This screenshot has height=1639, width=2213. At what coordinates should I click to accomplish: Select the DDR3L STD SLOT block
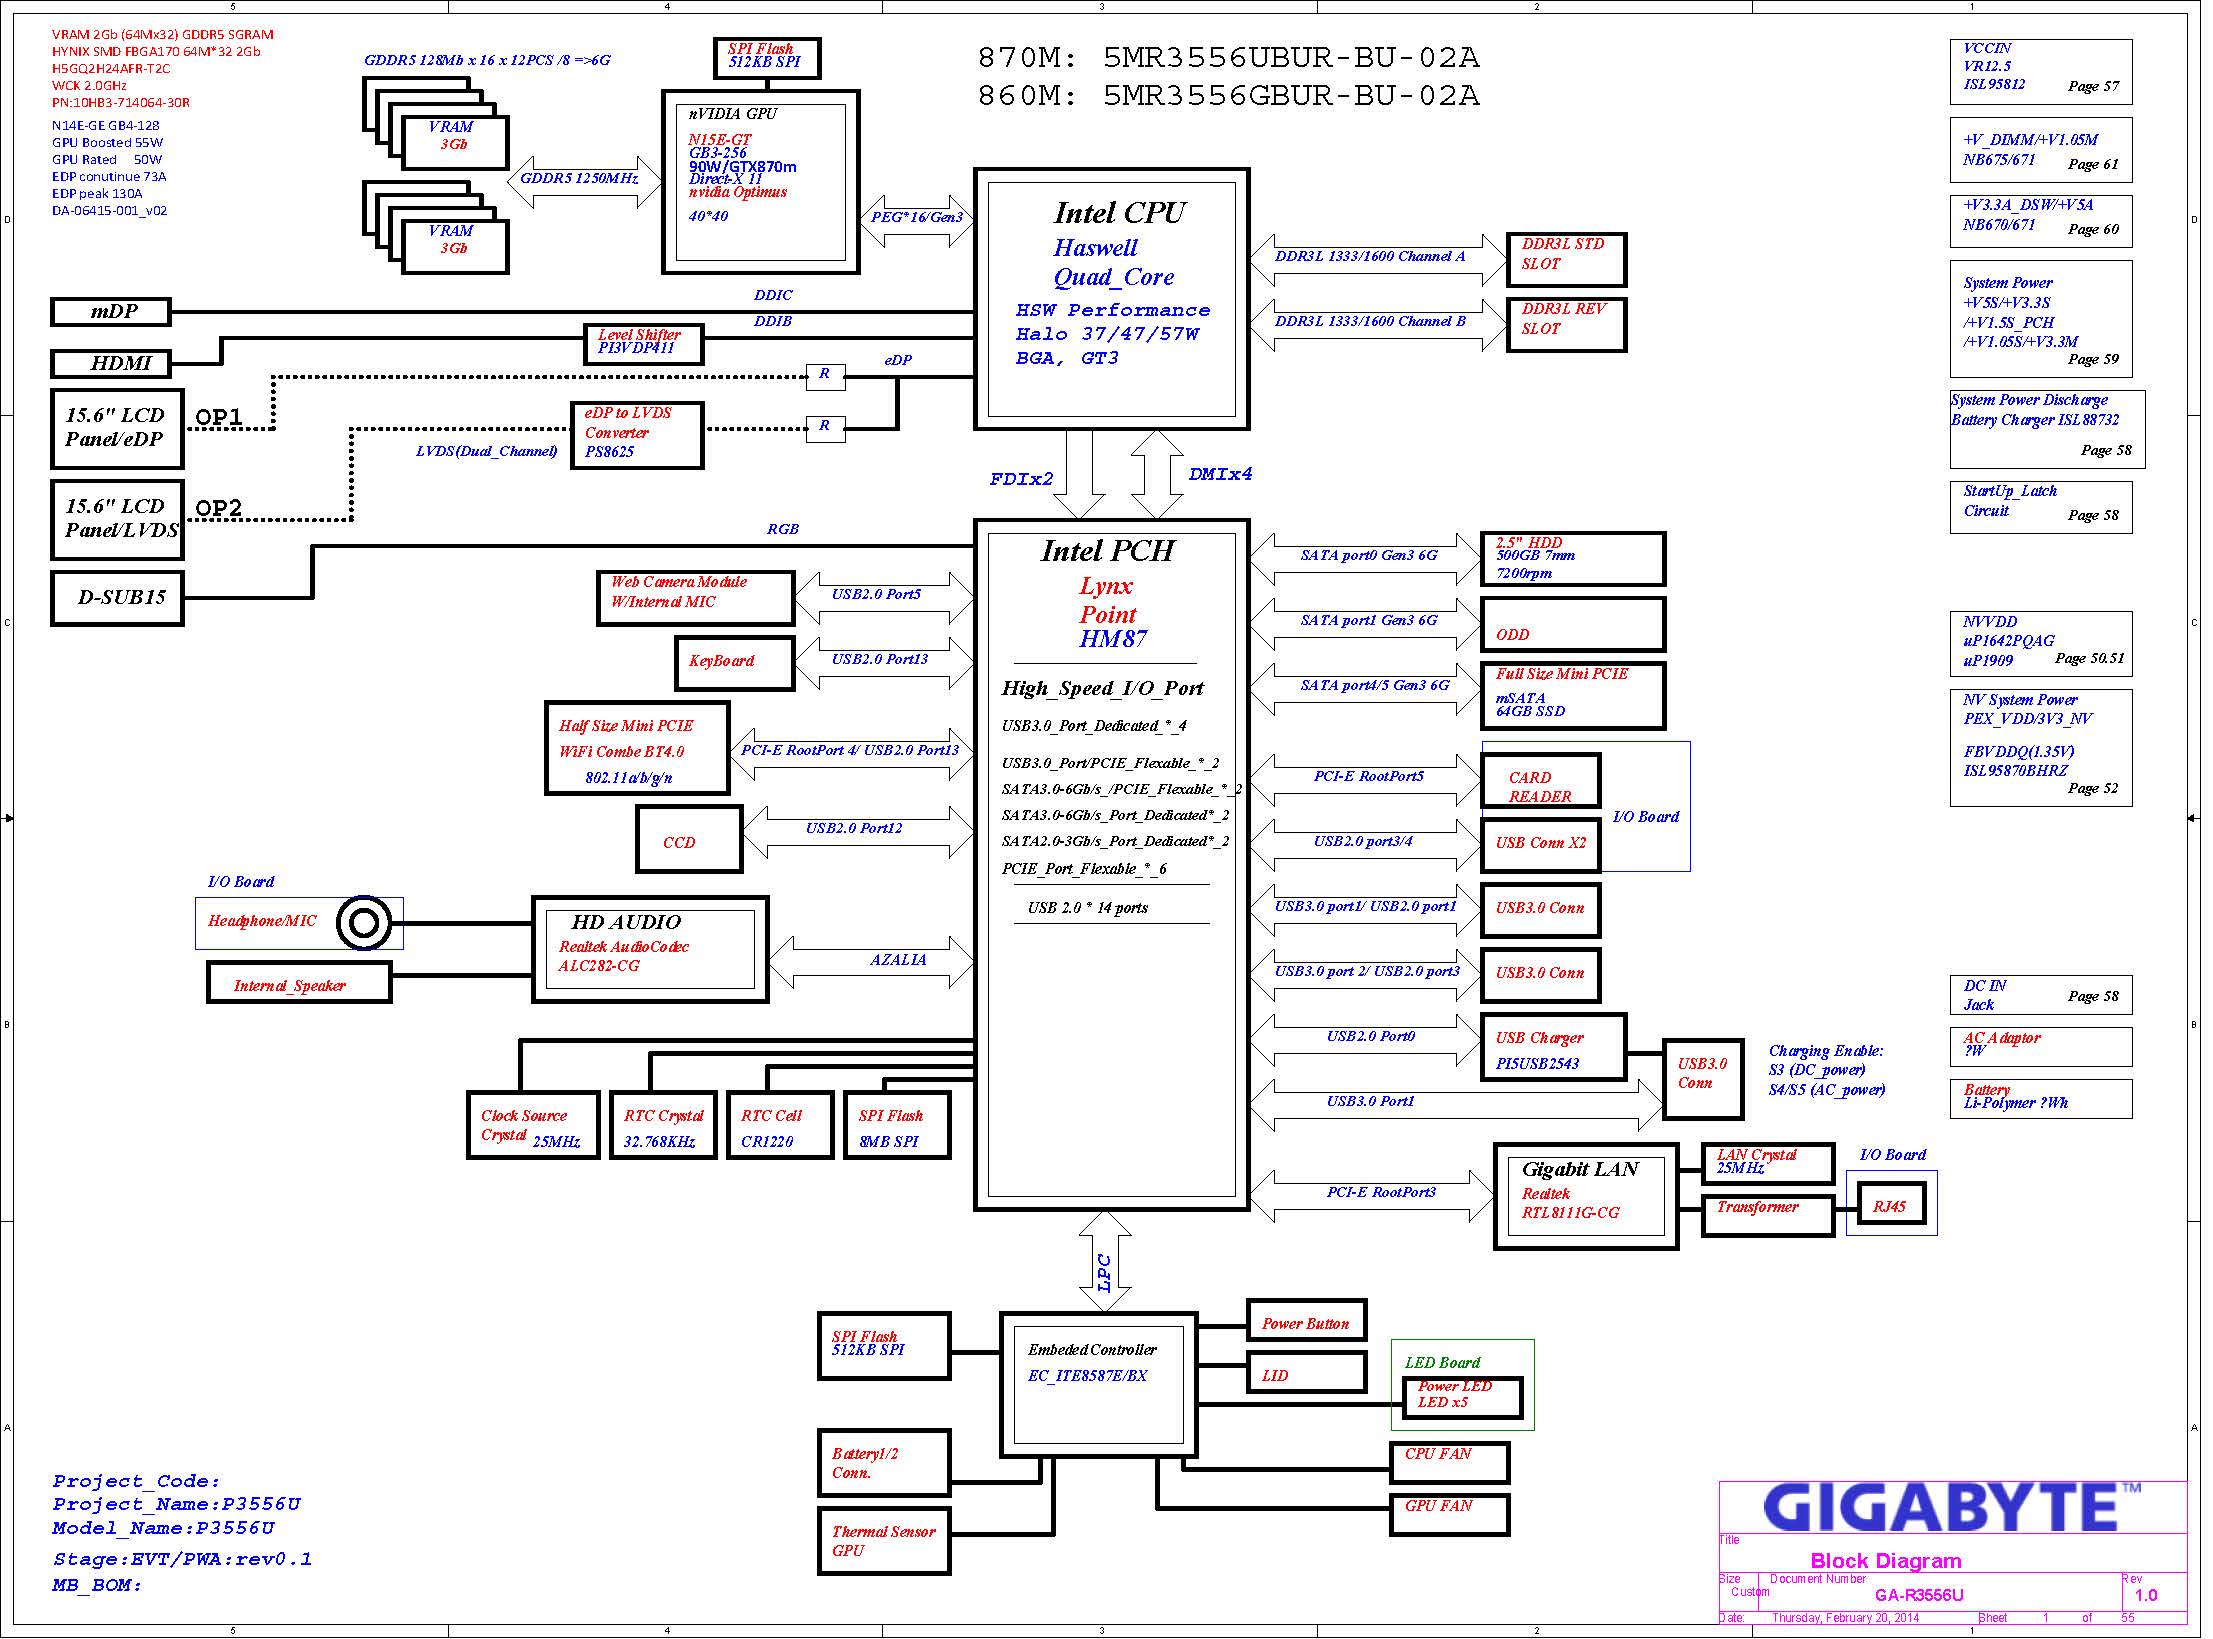point(1566,260)
